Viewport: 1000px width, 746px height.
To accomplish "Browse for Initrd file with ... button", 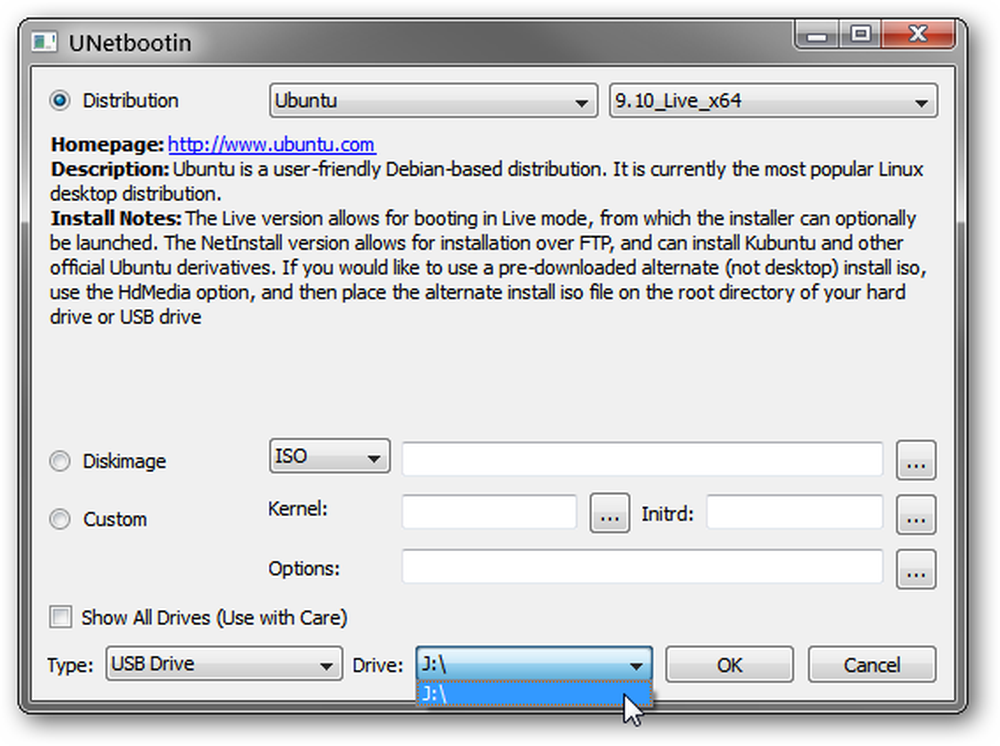I will pyautogui.click(x=916, y=515).
